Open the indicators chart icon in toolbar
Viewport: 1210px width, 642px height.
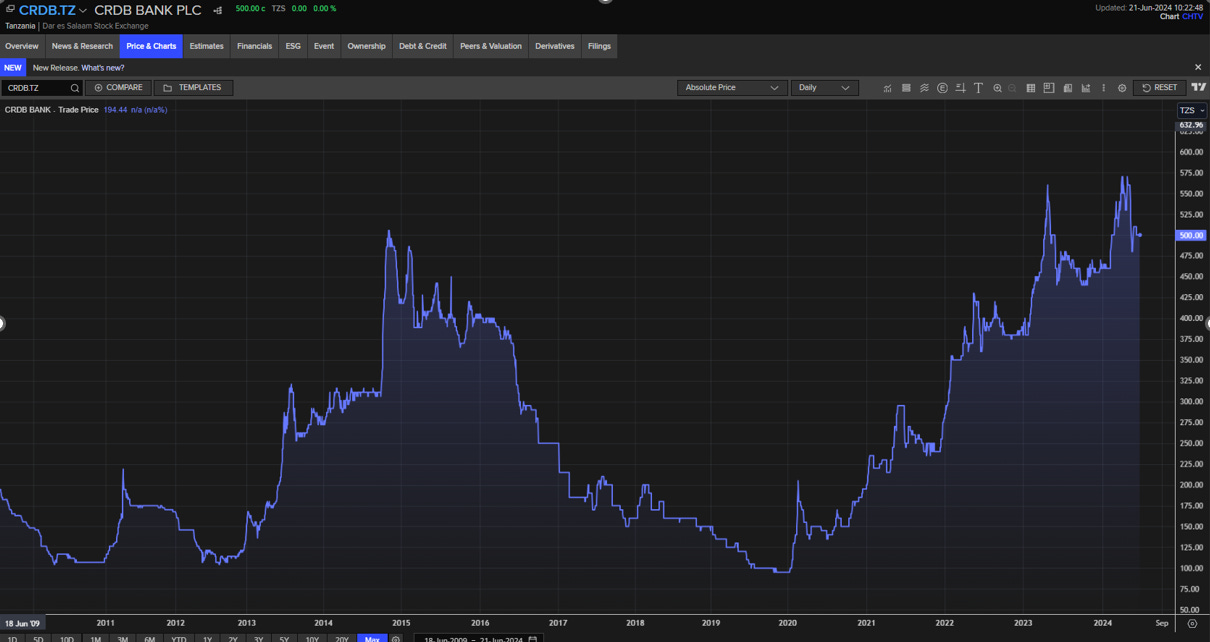(888, 88)
